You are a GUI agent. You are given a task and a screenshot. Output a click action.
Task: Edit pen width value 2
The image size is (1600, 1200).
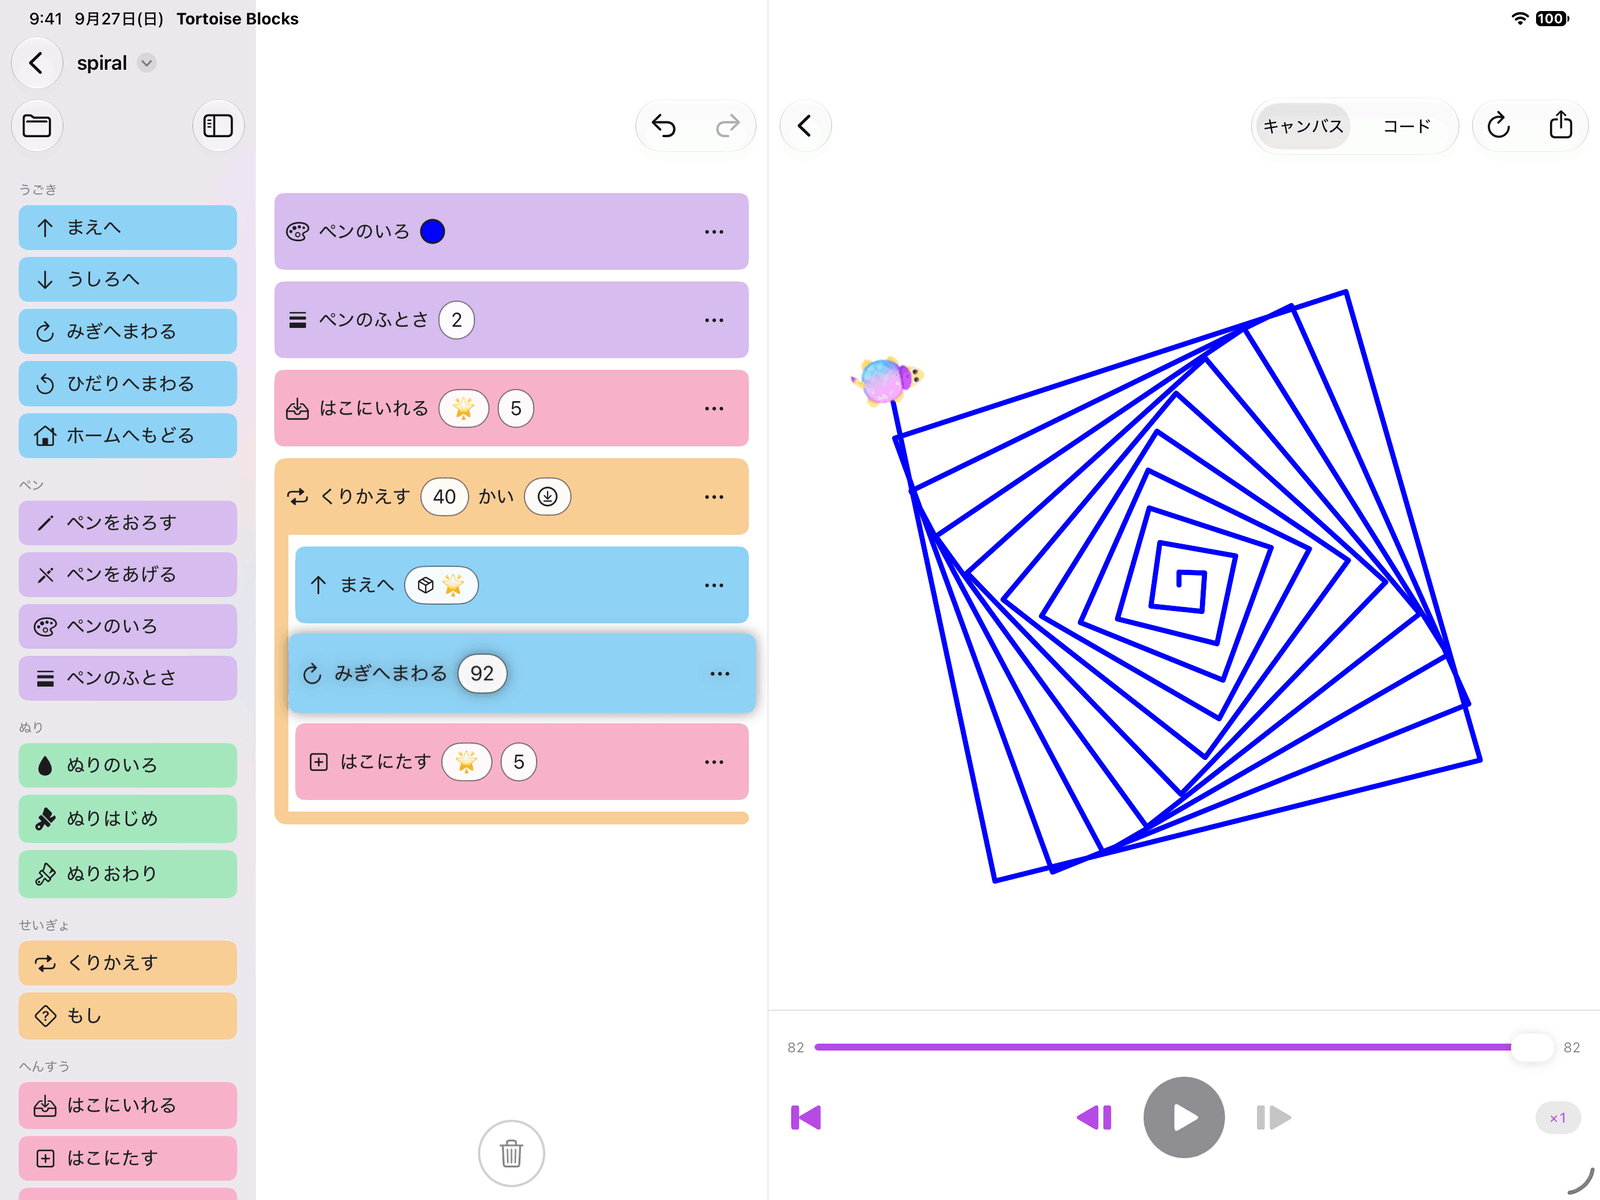click(457, 320)
